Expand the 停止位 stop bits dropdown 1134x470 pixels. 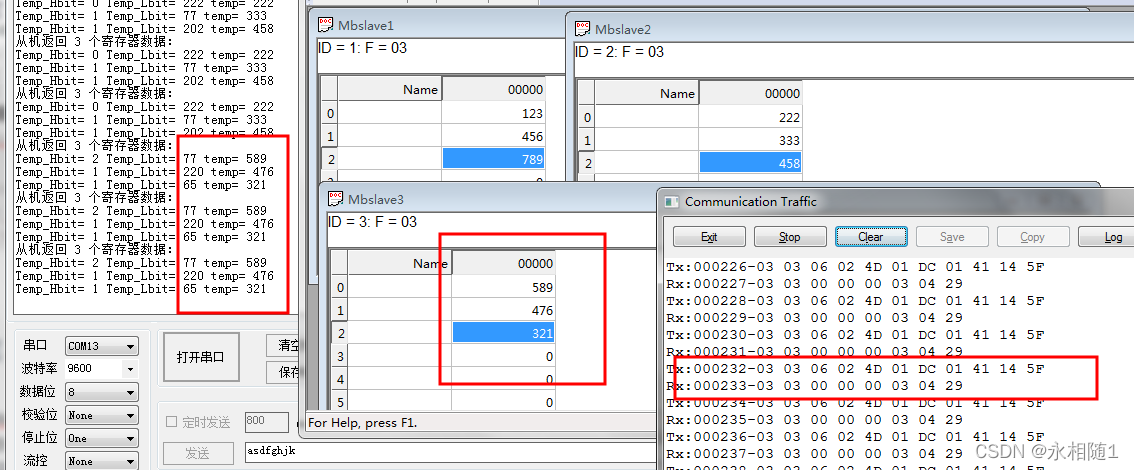click(101, 438)
